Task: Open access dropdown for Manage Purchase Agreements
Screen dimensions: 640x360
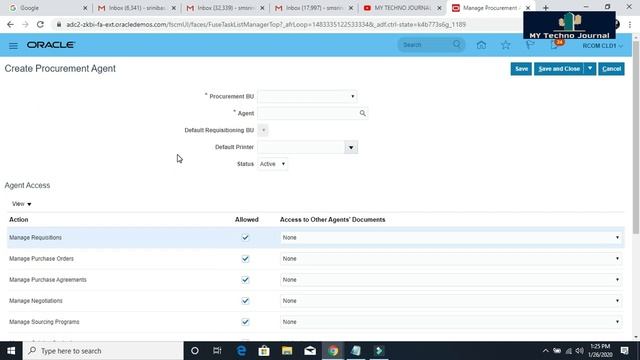Action: 451,280
